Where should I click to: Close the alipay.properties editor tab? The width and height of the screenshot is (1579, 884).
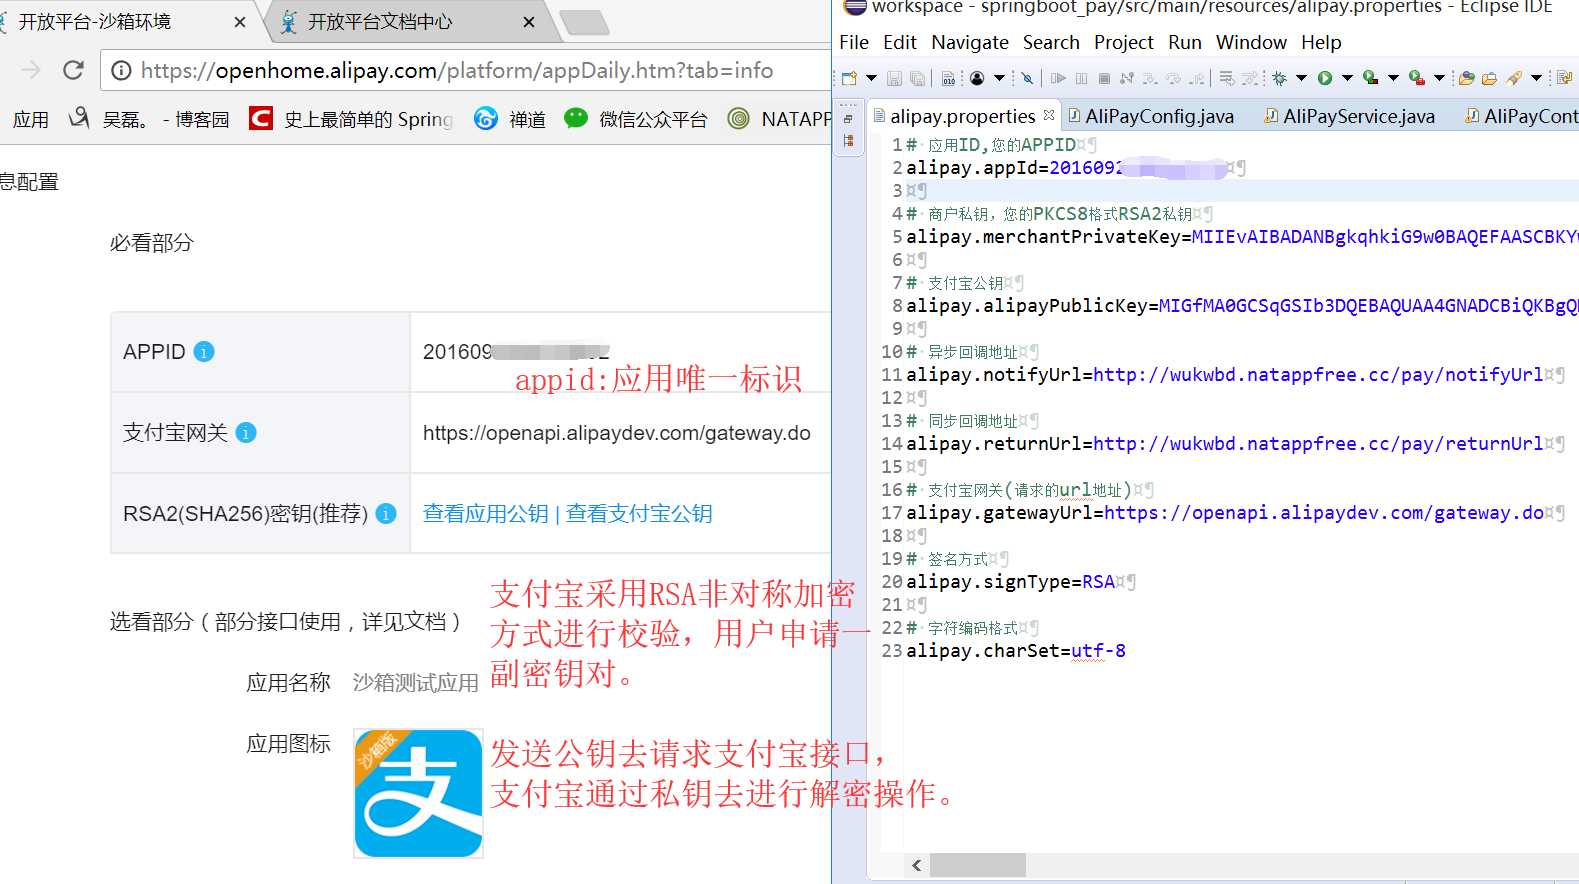tap(1049, 115)
